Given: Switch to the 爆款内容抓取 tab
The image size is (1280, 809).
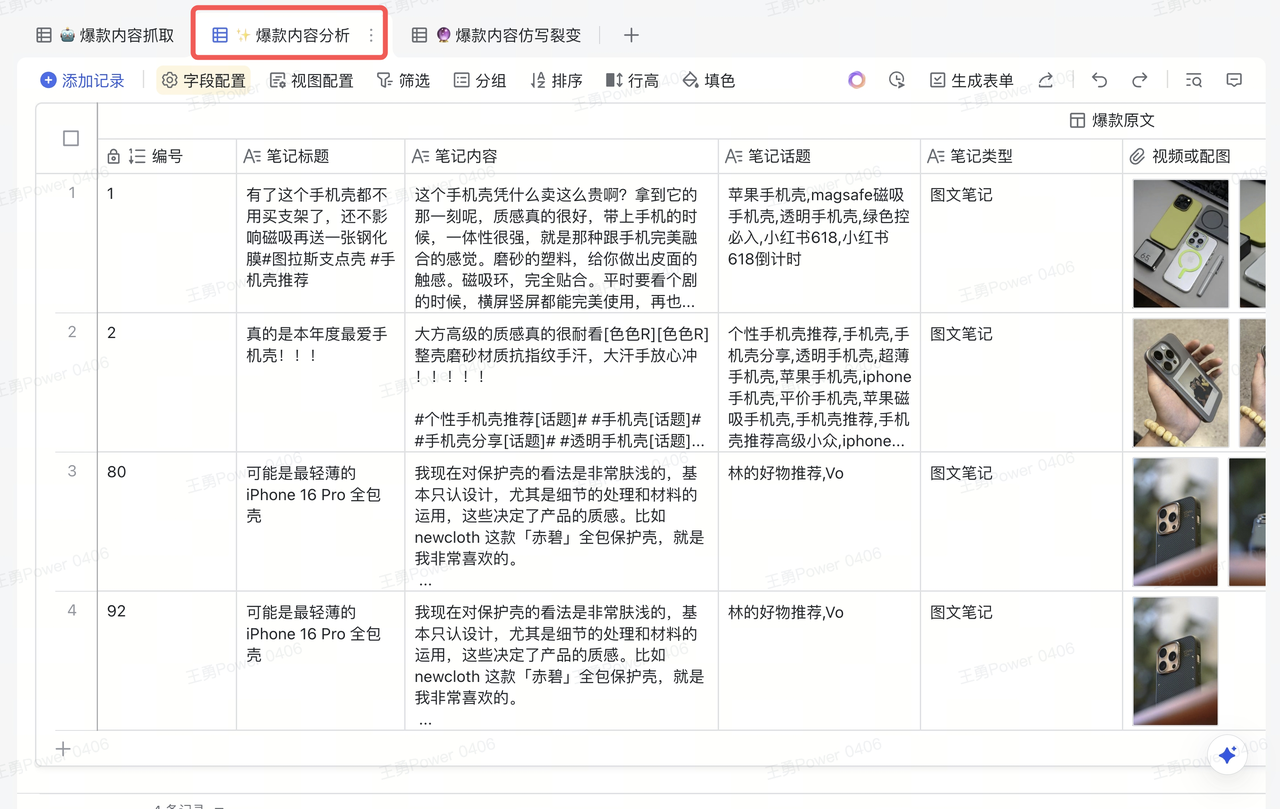Looking at the screenshot, I should tap(105, 35).
